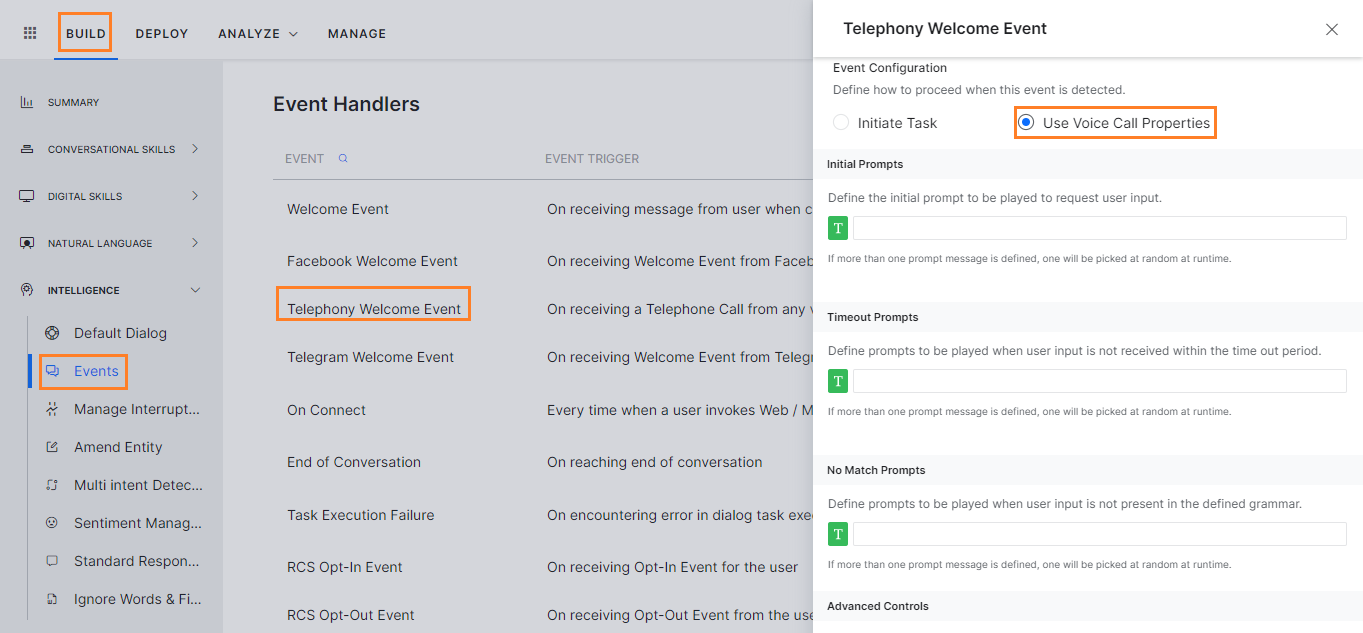Select the Initiate Task radio button
The image size is (1363, 633).
(x=841, y=123)
